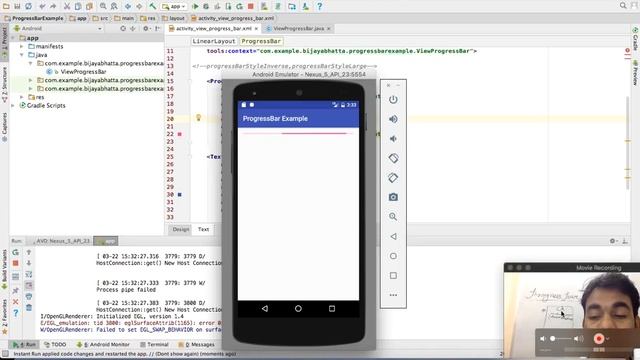Screen dimensions: 640x360
Task: Click the top-right search everywhere magnifier
Action: 623,5
